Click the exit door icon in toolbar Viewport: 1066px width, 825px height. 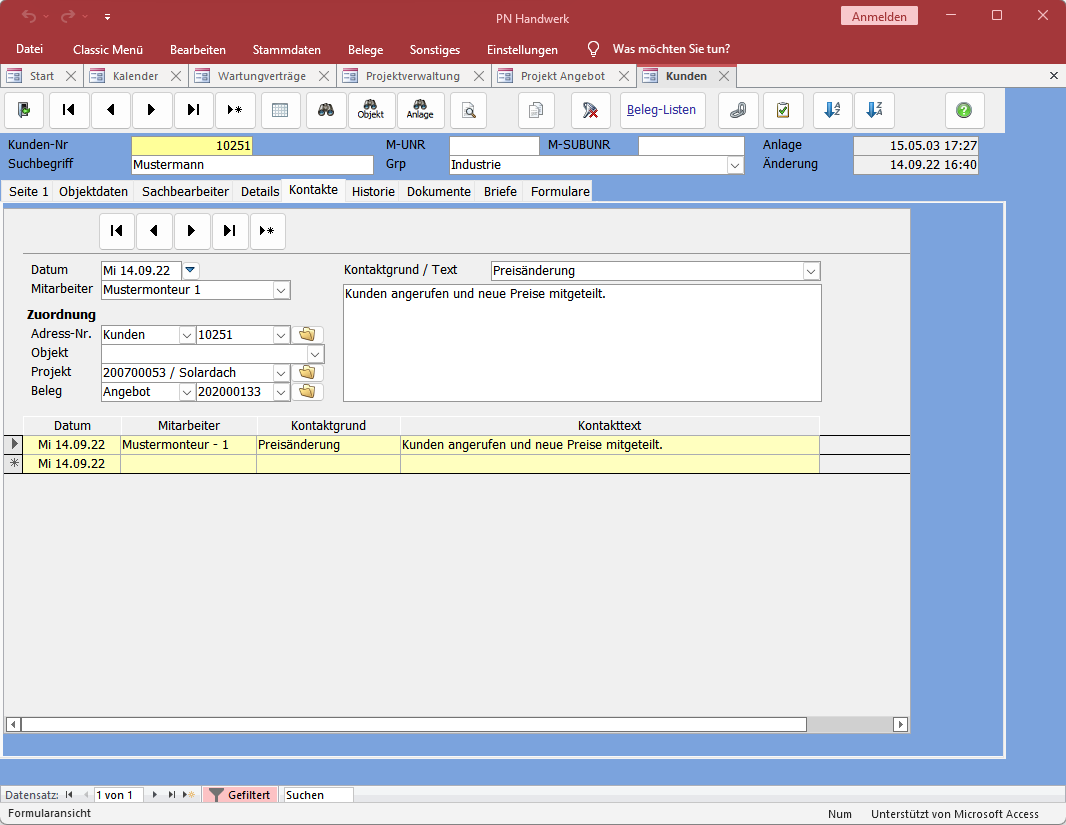click(x=24, y=110)
